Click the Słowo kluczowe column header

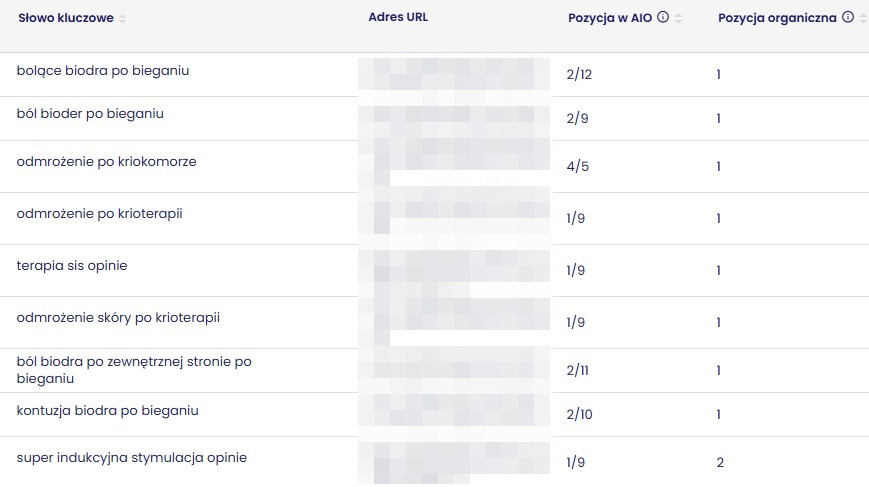[x=65, y=18]
